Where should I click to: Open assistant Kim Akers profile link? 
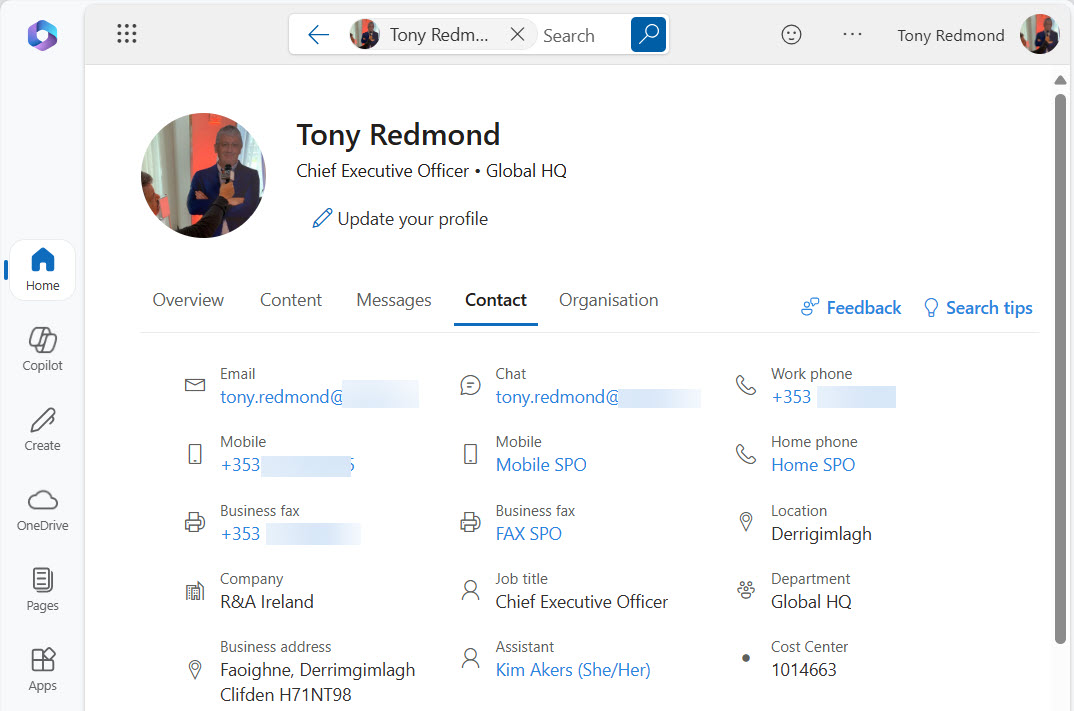572,670
